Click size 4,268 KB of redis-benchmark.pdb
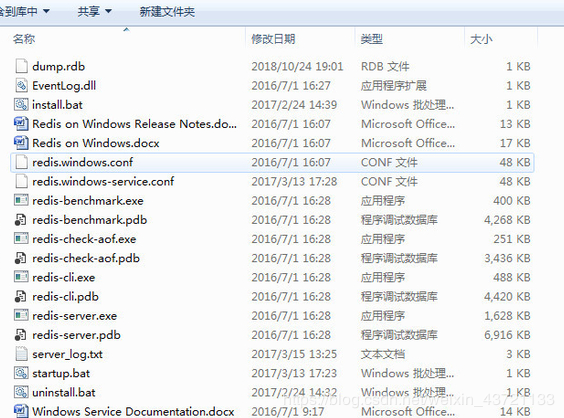Screen dimensions: 564x418 click(x=507, y=220)
